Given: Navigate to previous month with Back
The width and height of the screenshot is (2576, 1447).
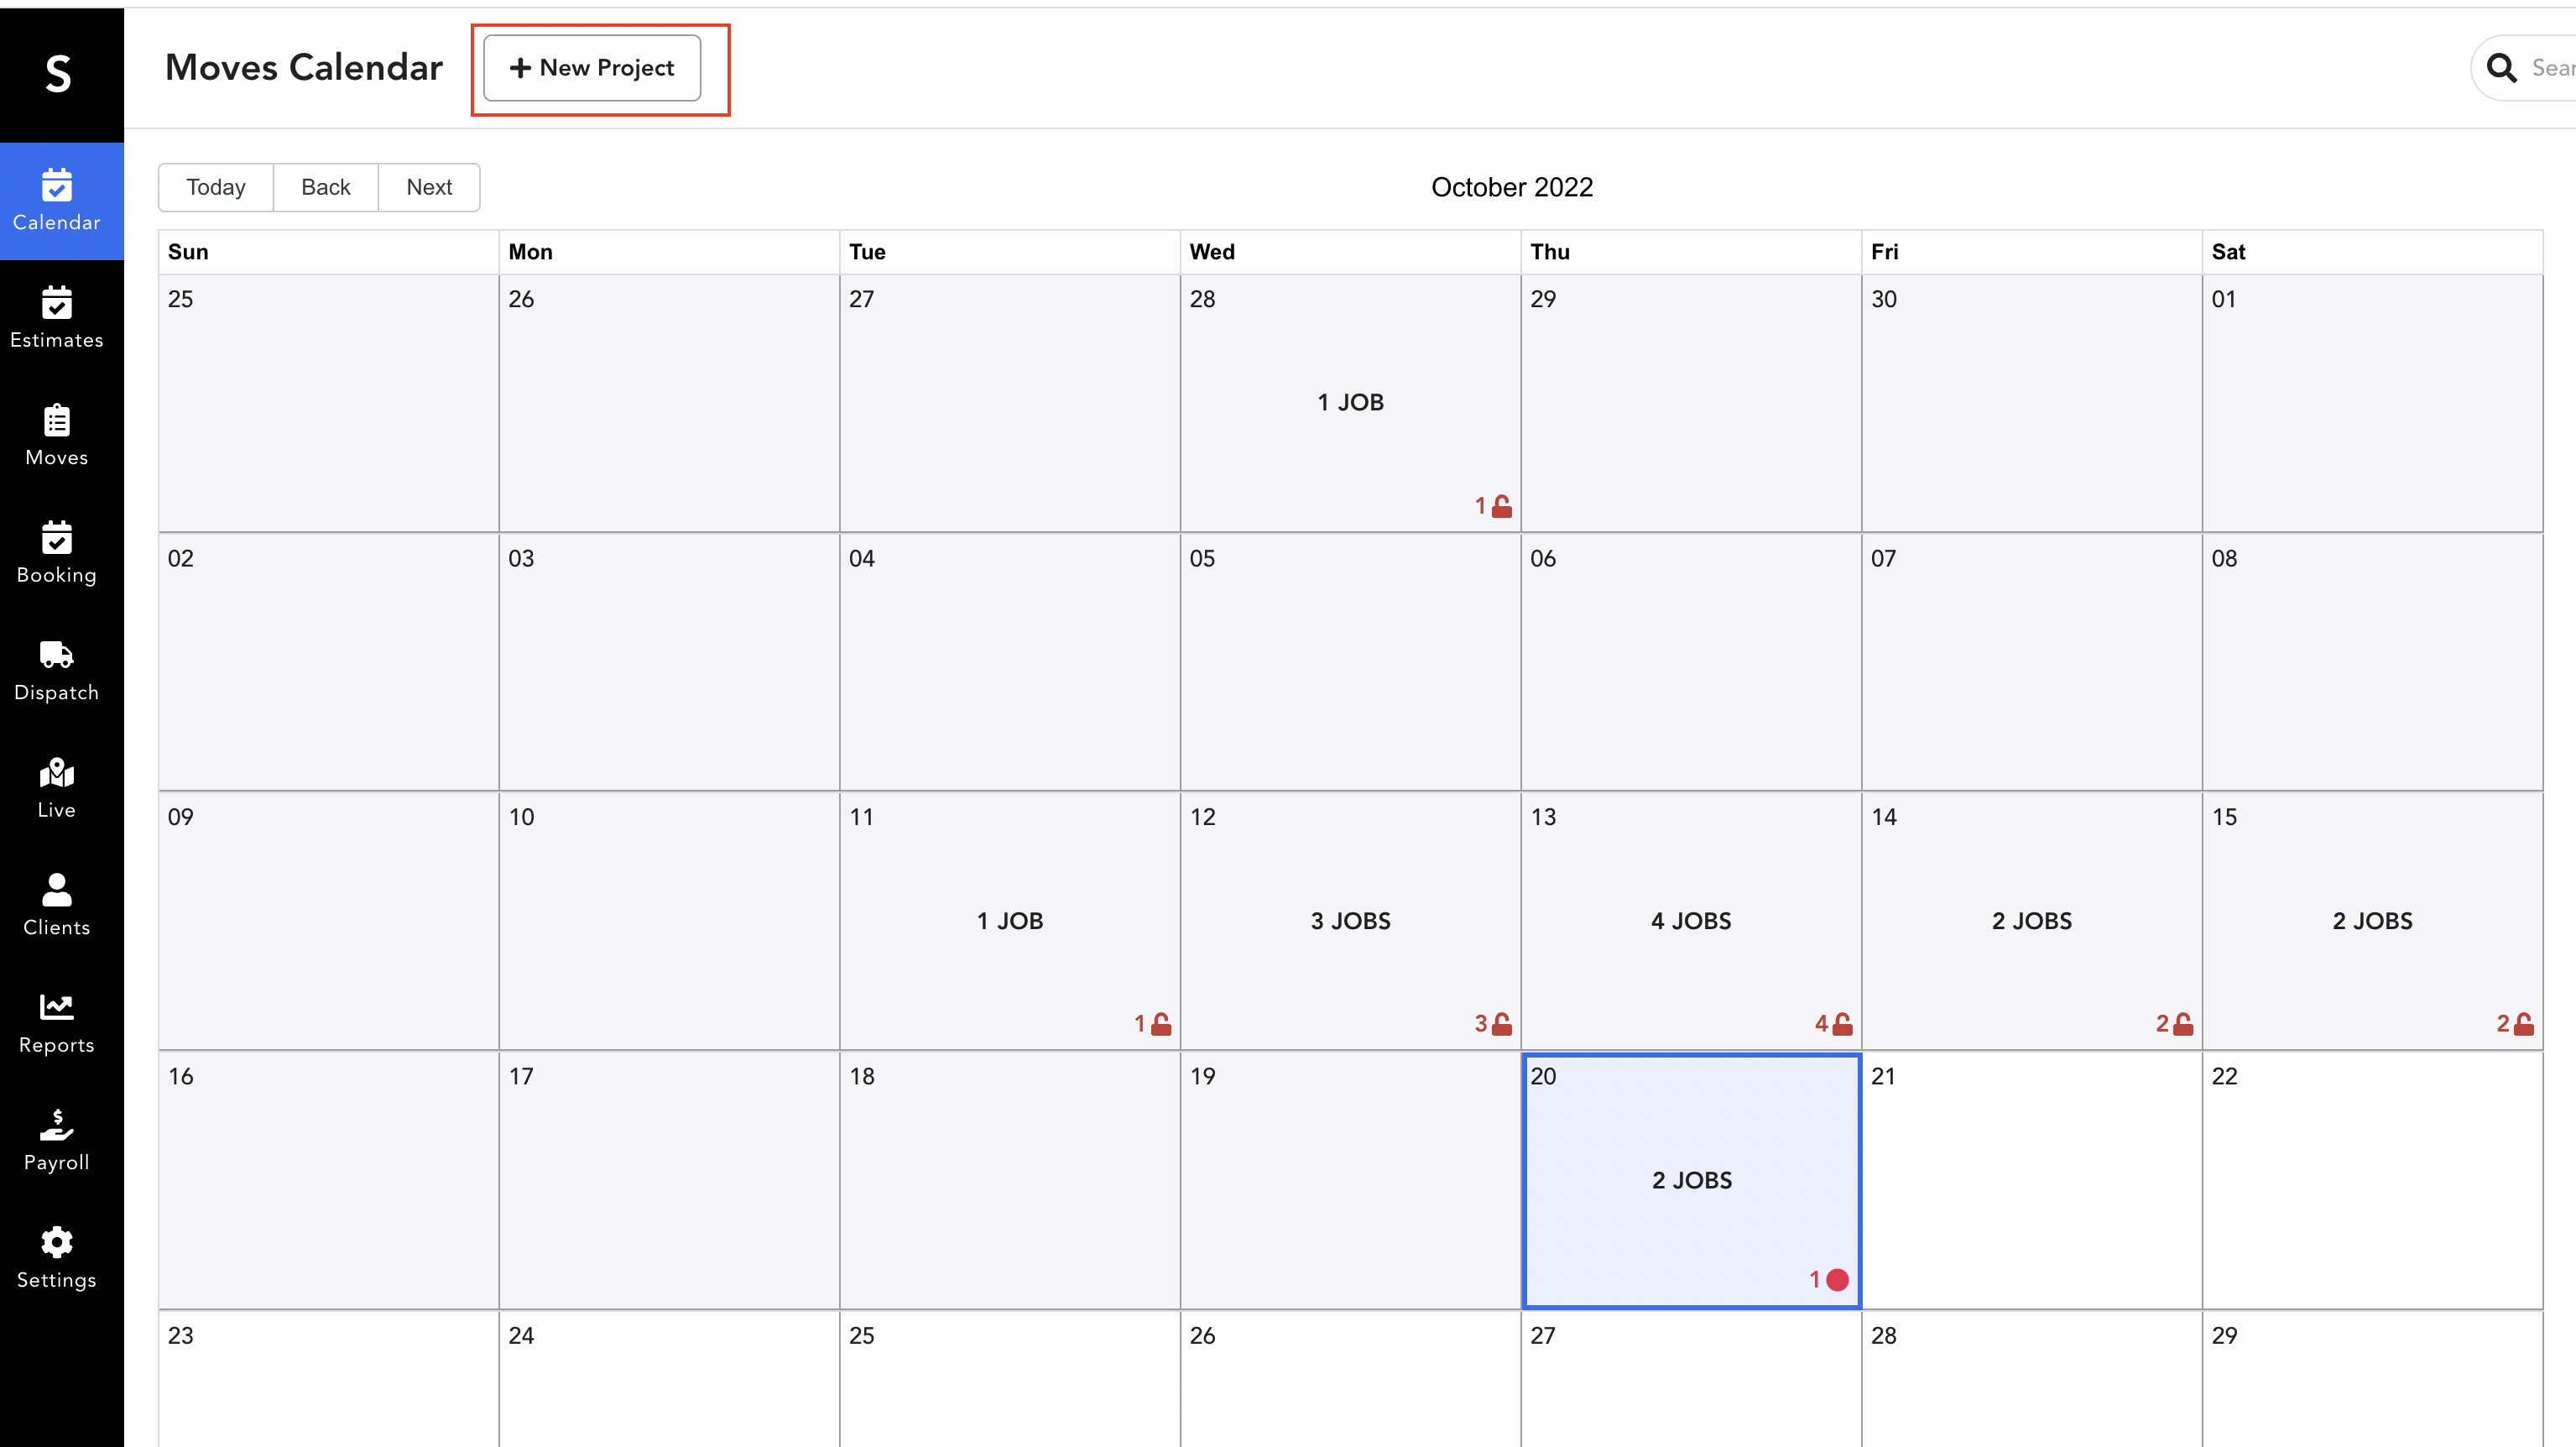Looking at the screenshot, I should (326, 185).
